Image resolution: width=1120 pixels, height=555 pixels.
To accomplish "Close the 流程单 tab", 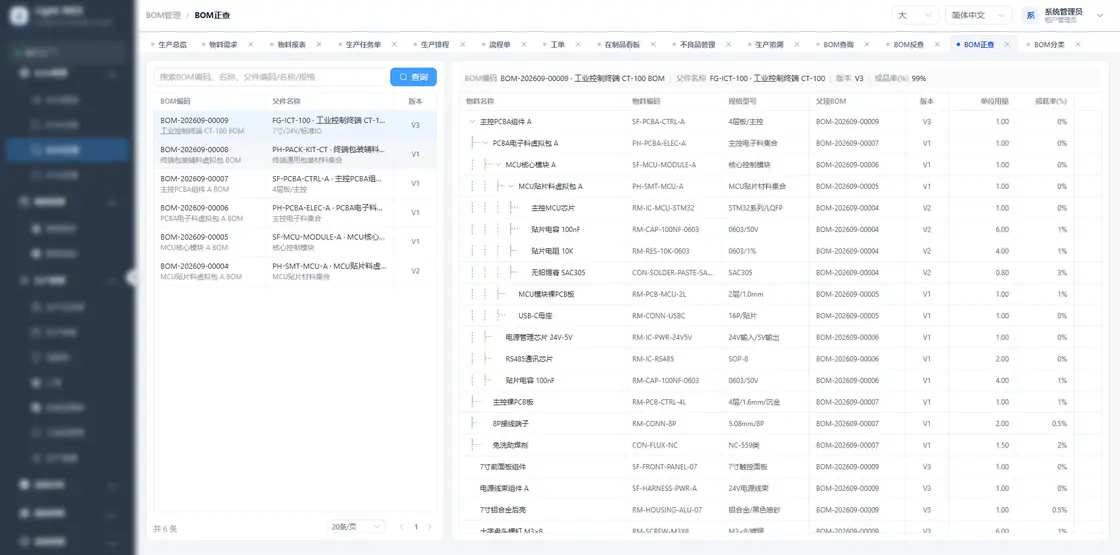I will point(524,44).
